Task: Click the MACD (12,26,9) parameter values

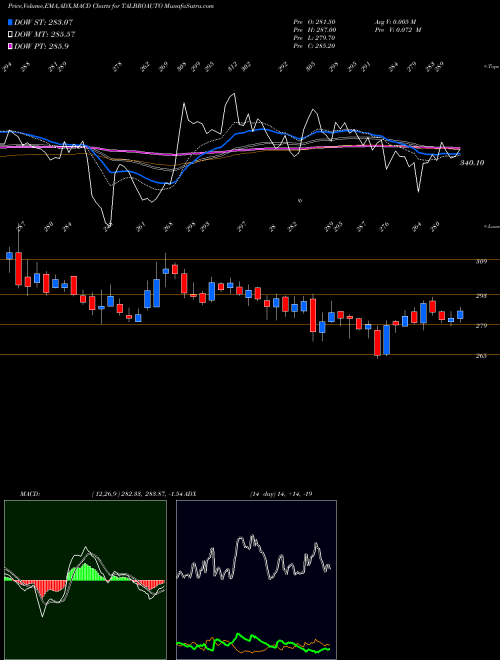Action: pyautogui.click(x=137, y=493)
